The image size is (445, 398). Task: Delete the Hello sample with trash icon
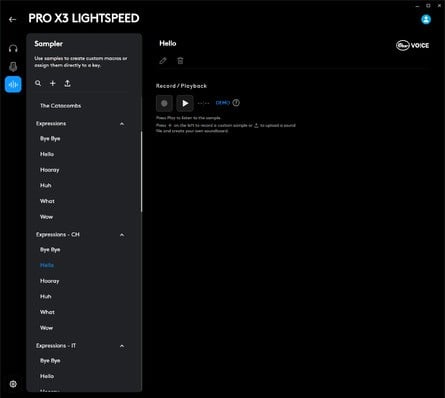pyautogui.click(x=180, y=61)
